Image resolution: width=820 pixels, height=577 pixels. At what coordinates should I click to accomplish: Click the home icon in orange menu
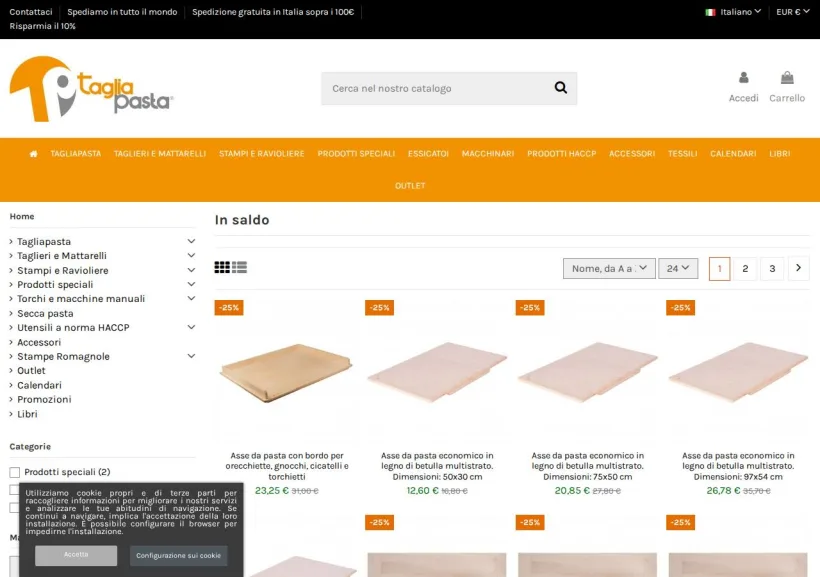(x=33, y=154)
